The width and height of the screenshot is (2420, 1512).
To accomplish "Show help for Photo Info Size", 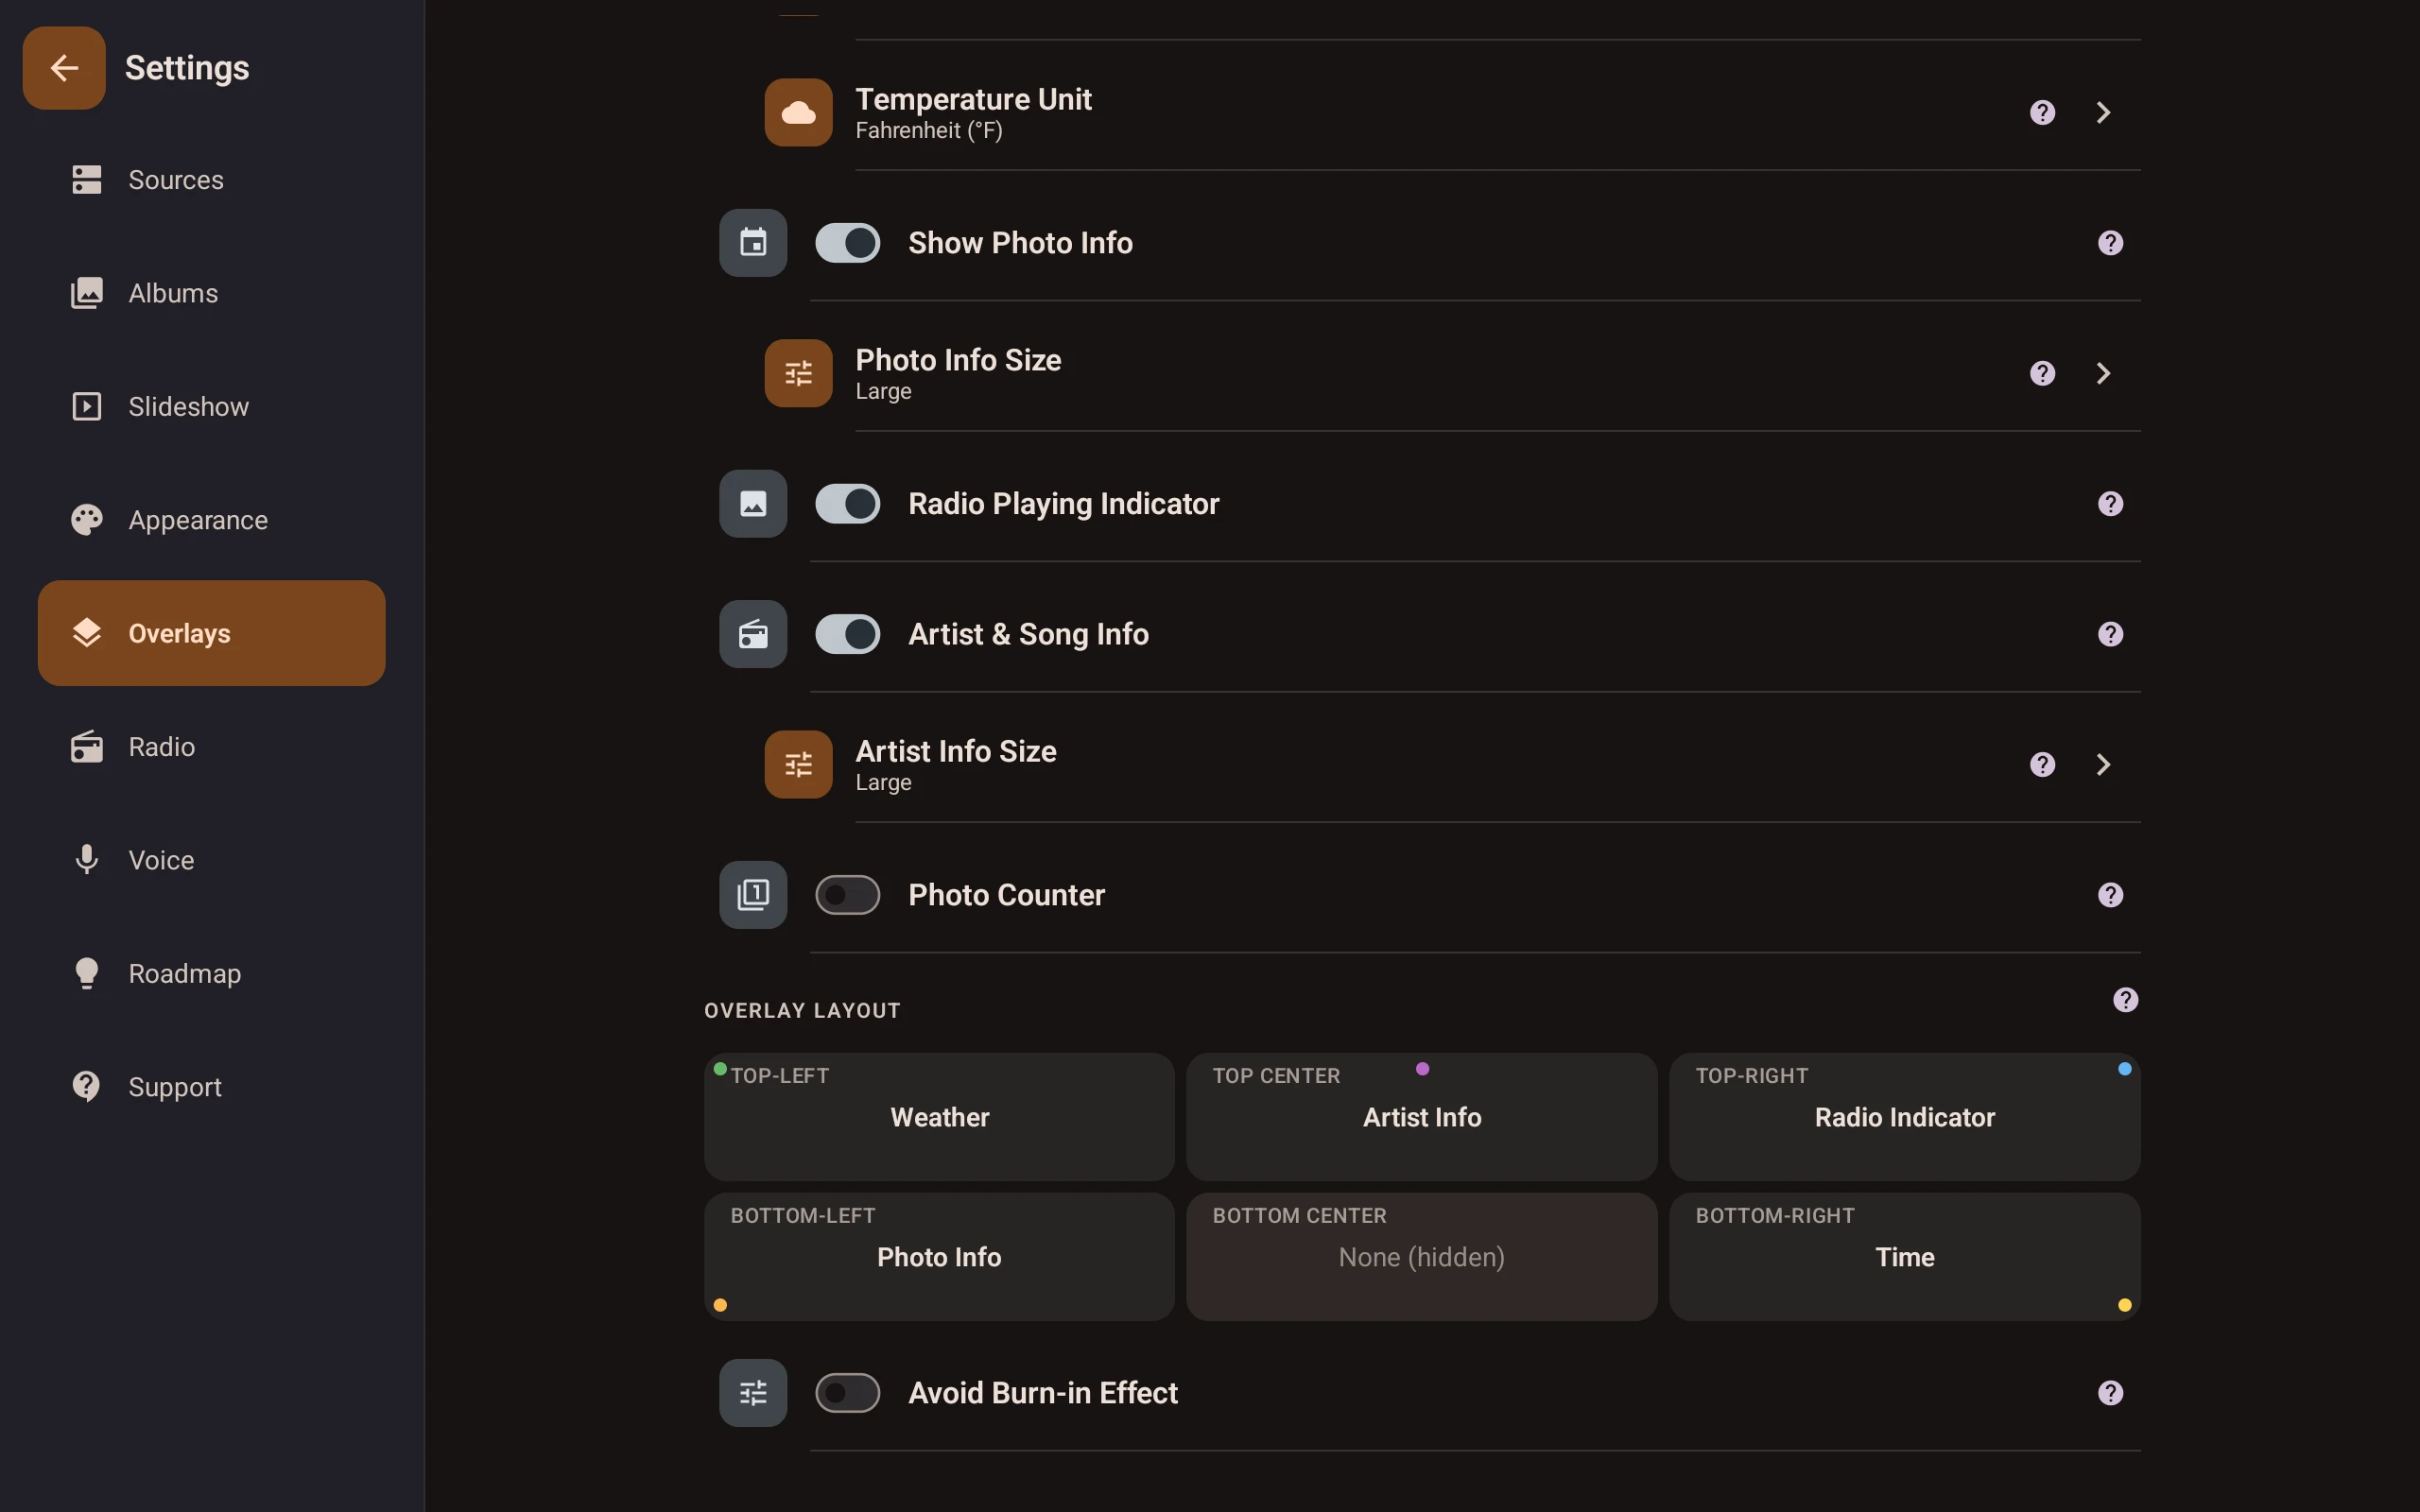I will tap(2042, 373).
